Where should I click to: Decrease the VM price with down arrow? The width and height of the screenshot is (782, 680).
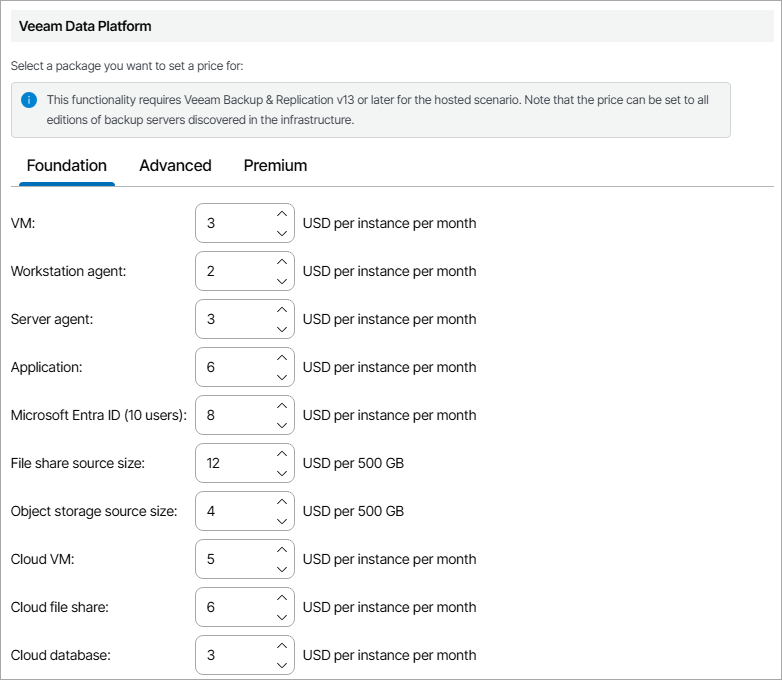pyautogui.click(x=281, y=234)
